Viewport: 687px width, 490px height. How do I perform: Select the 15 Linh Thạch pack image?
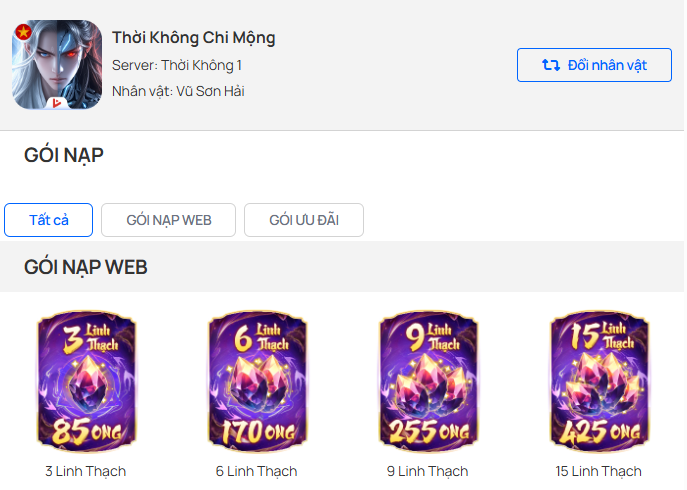click(599, 381)
